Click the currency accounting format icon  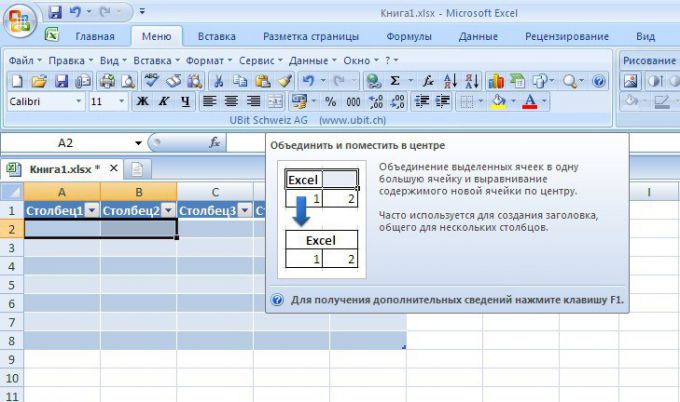[299, 102]
